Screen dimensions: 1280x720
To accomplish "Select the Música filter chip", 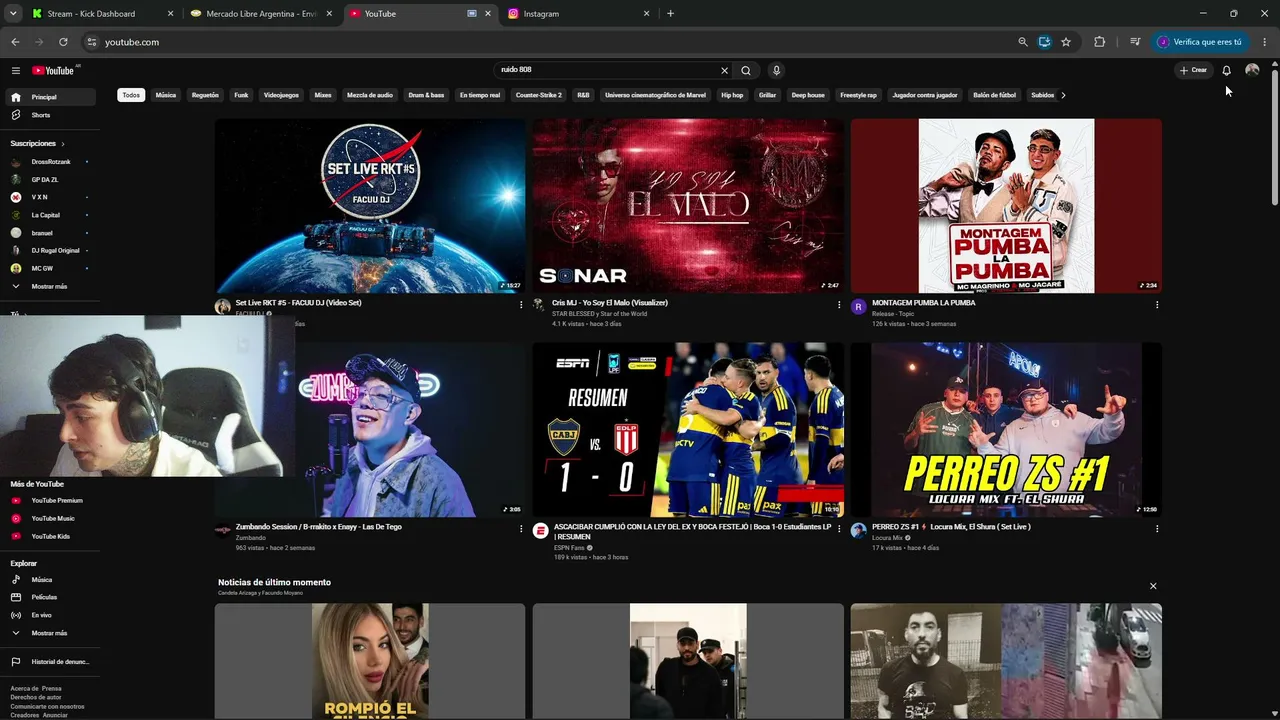I will [x=166, y=95].
